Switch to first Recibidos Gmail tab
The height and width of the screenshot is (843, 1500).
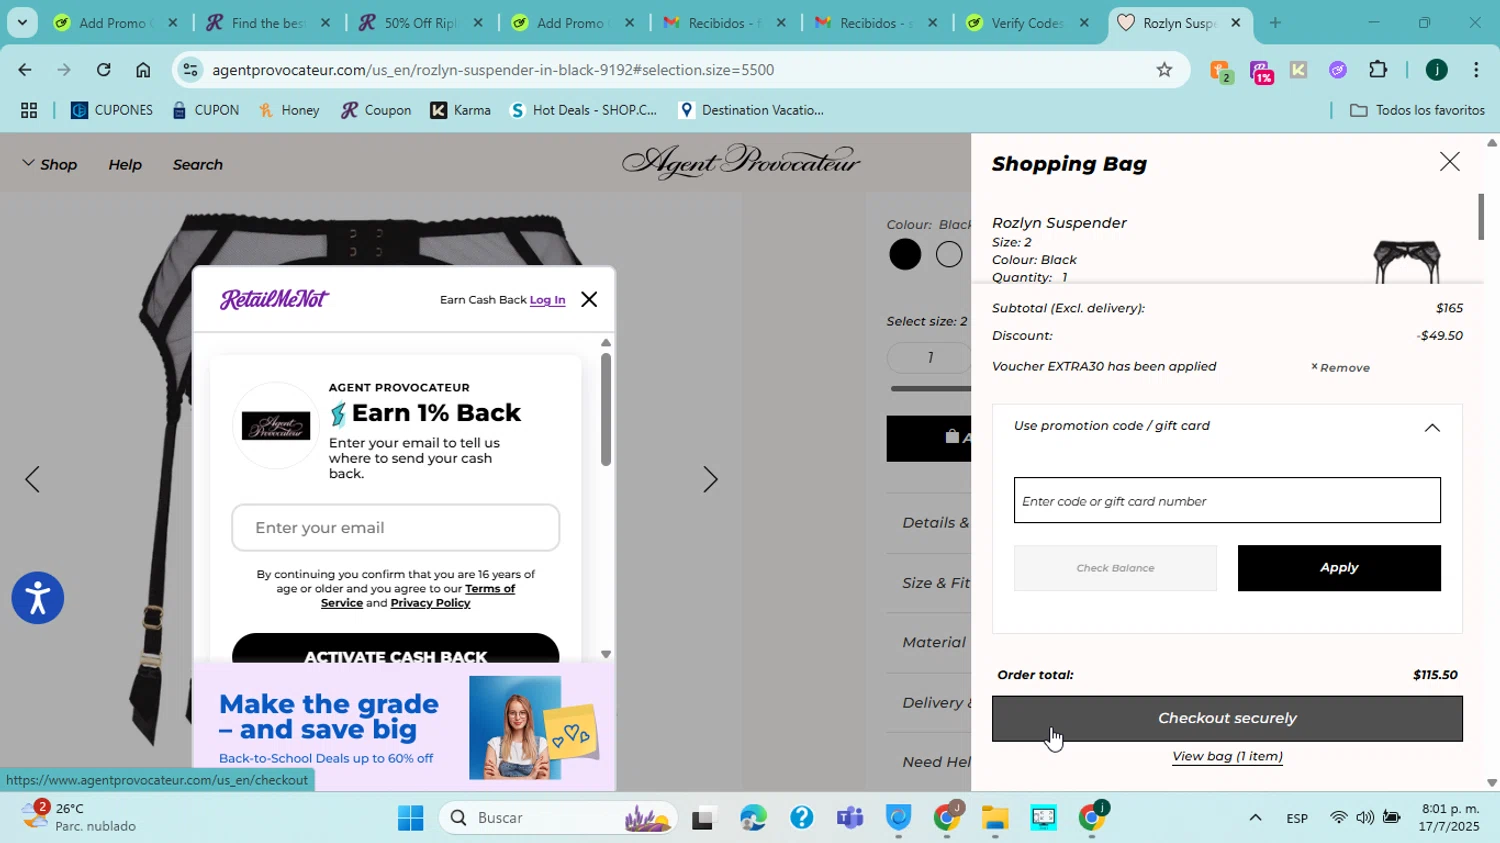tap(725, 22)
